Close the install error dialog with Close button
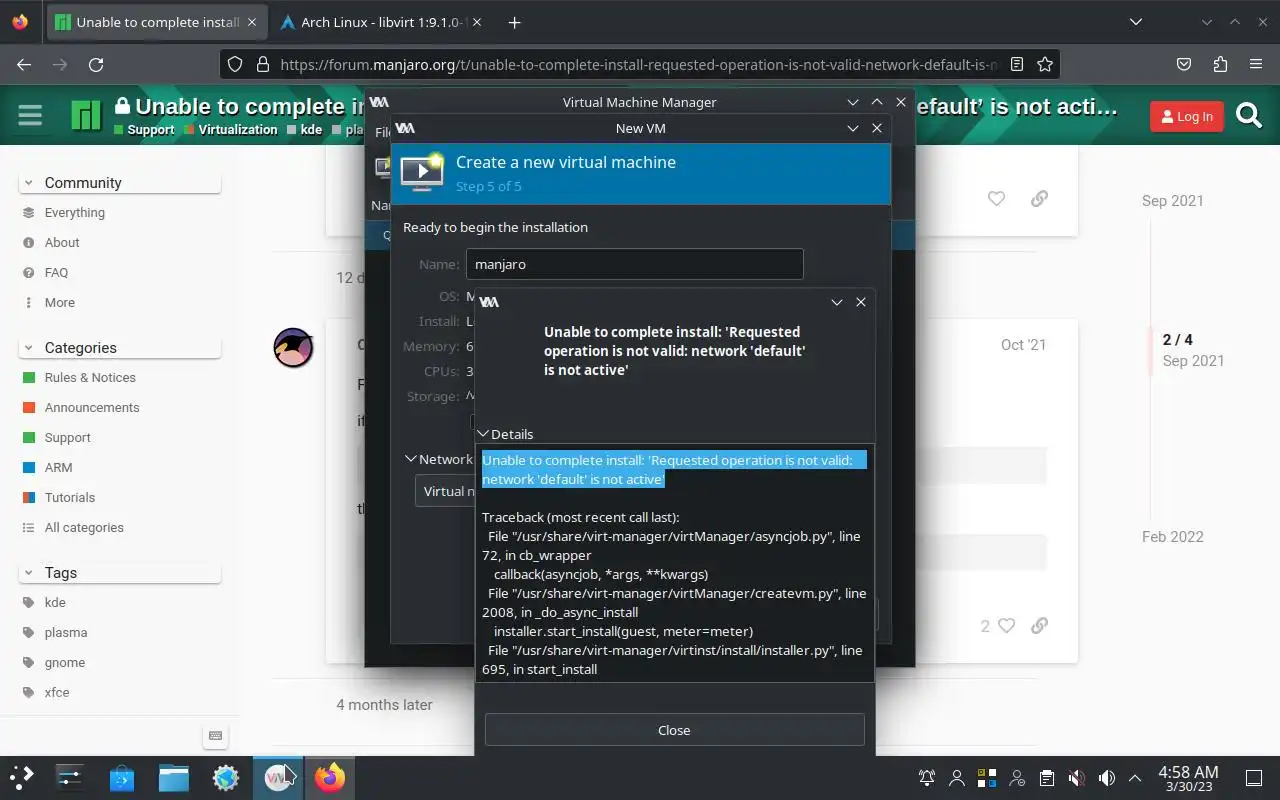Screen dimensions: 1280x800 coord(674,730)
